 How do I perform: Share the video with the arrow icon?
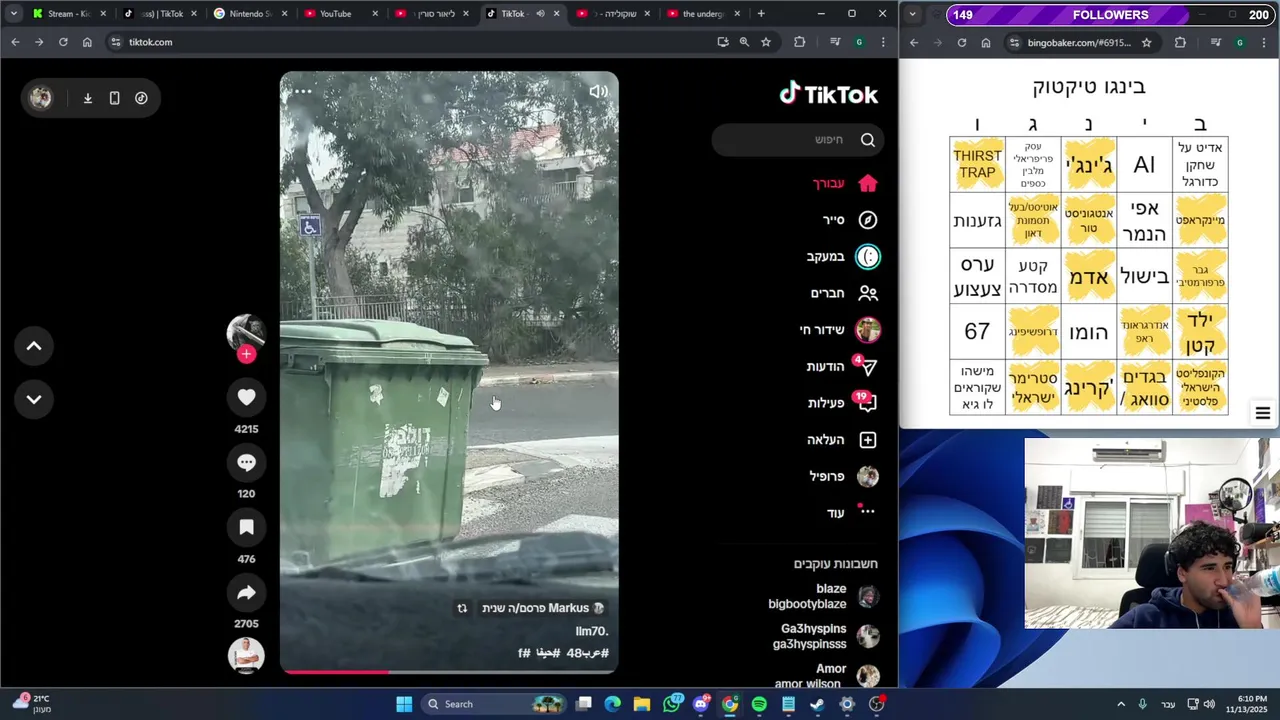pyautogui.click(x=246, y=593)
